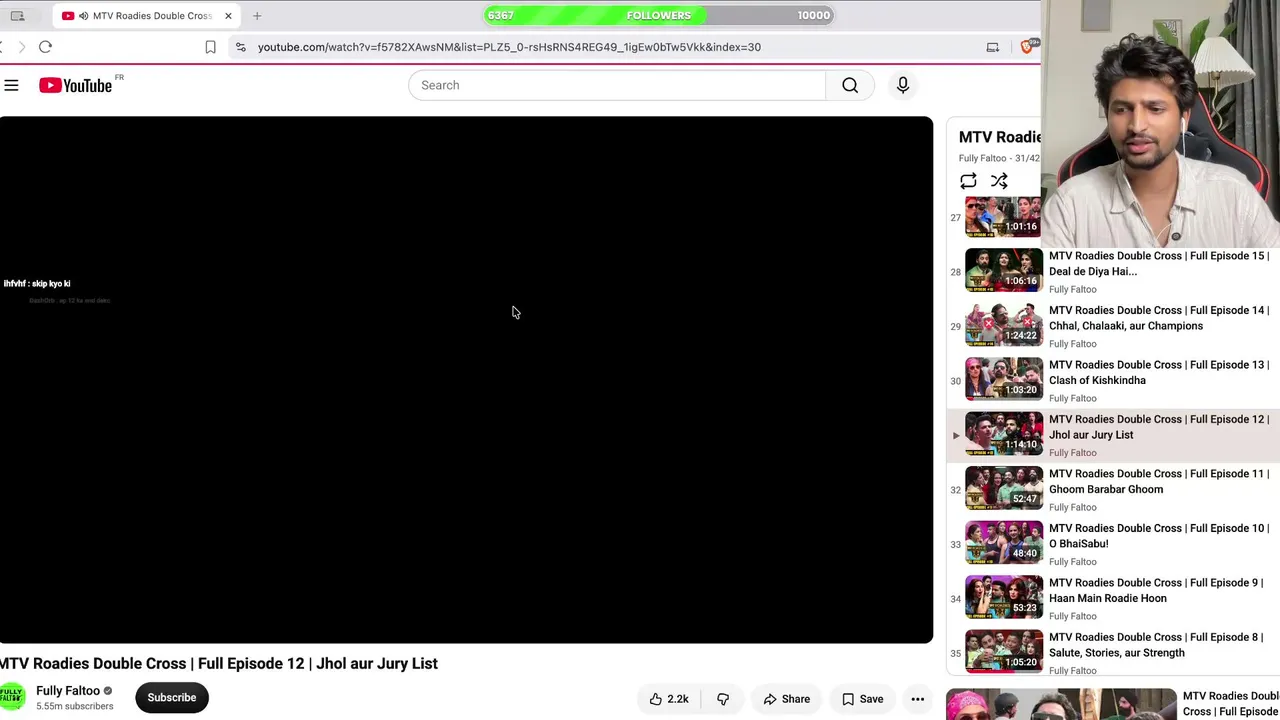Viewport: 1280px width, 720px height.
Task: Play Episode 15 Deal de Diya Hai
Action: (1159, 263)
